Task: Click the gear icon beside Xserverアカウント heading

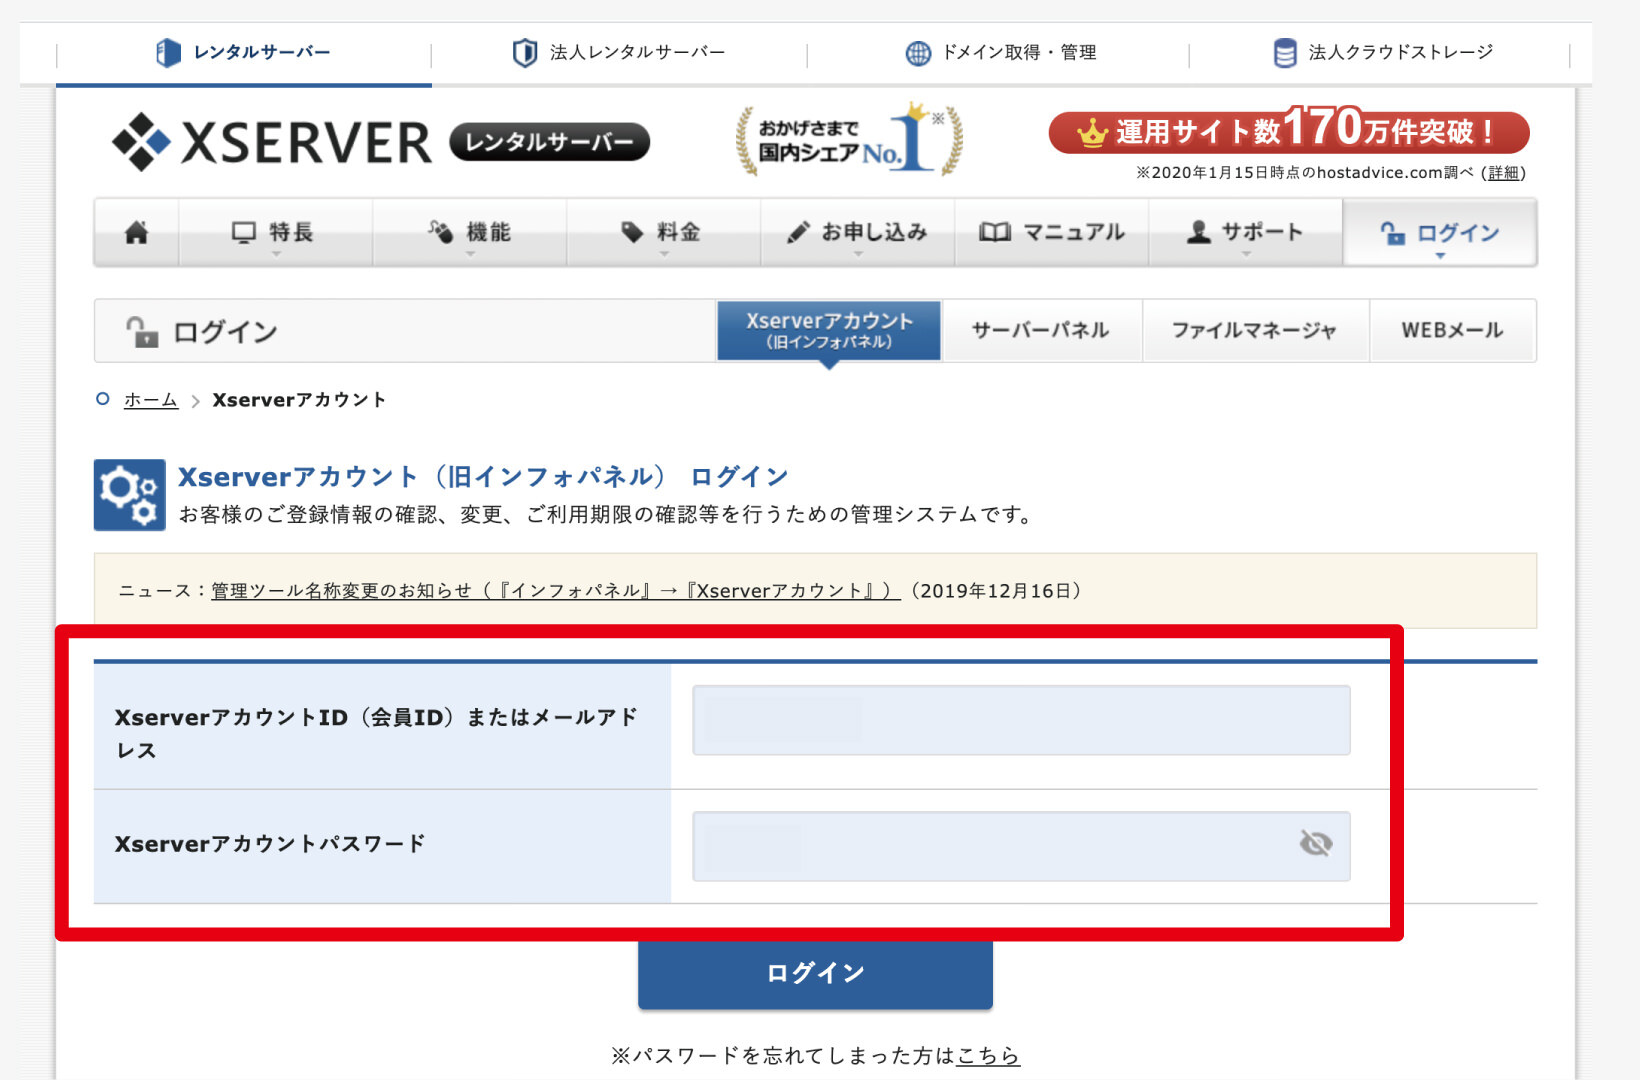Action: [130, 495]
